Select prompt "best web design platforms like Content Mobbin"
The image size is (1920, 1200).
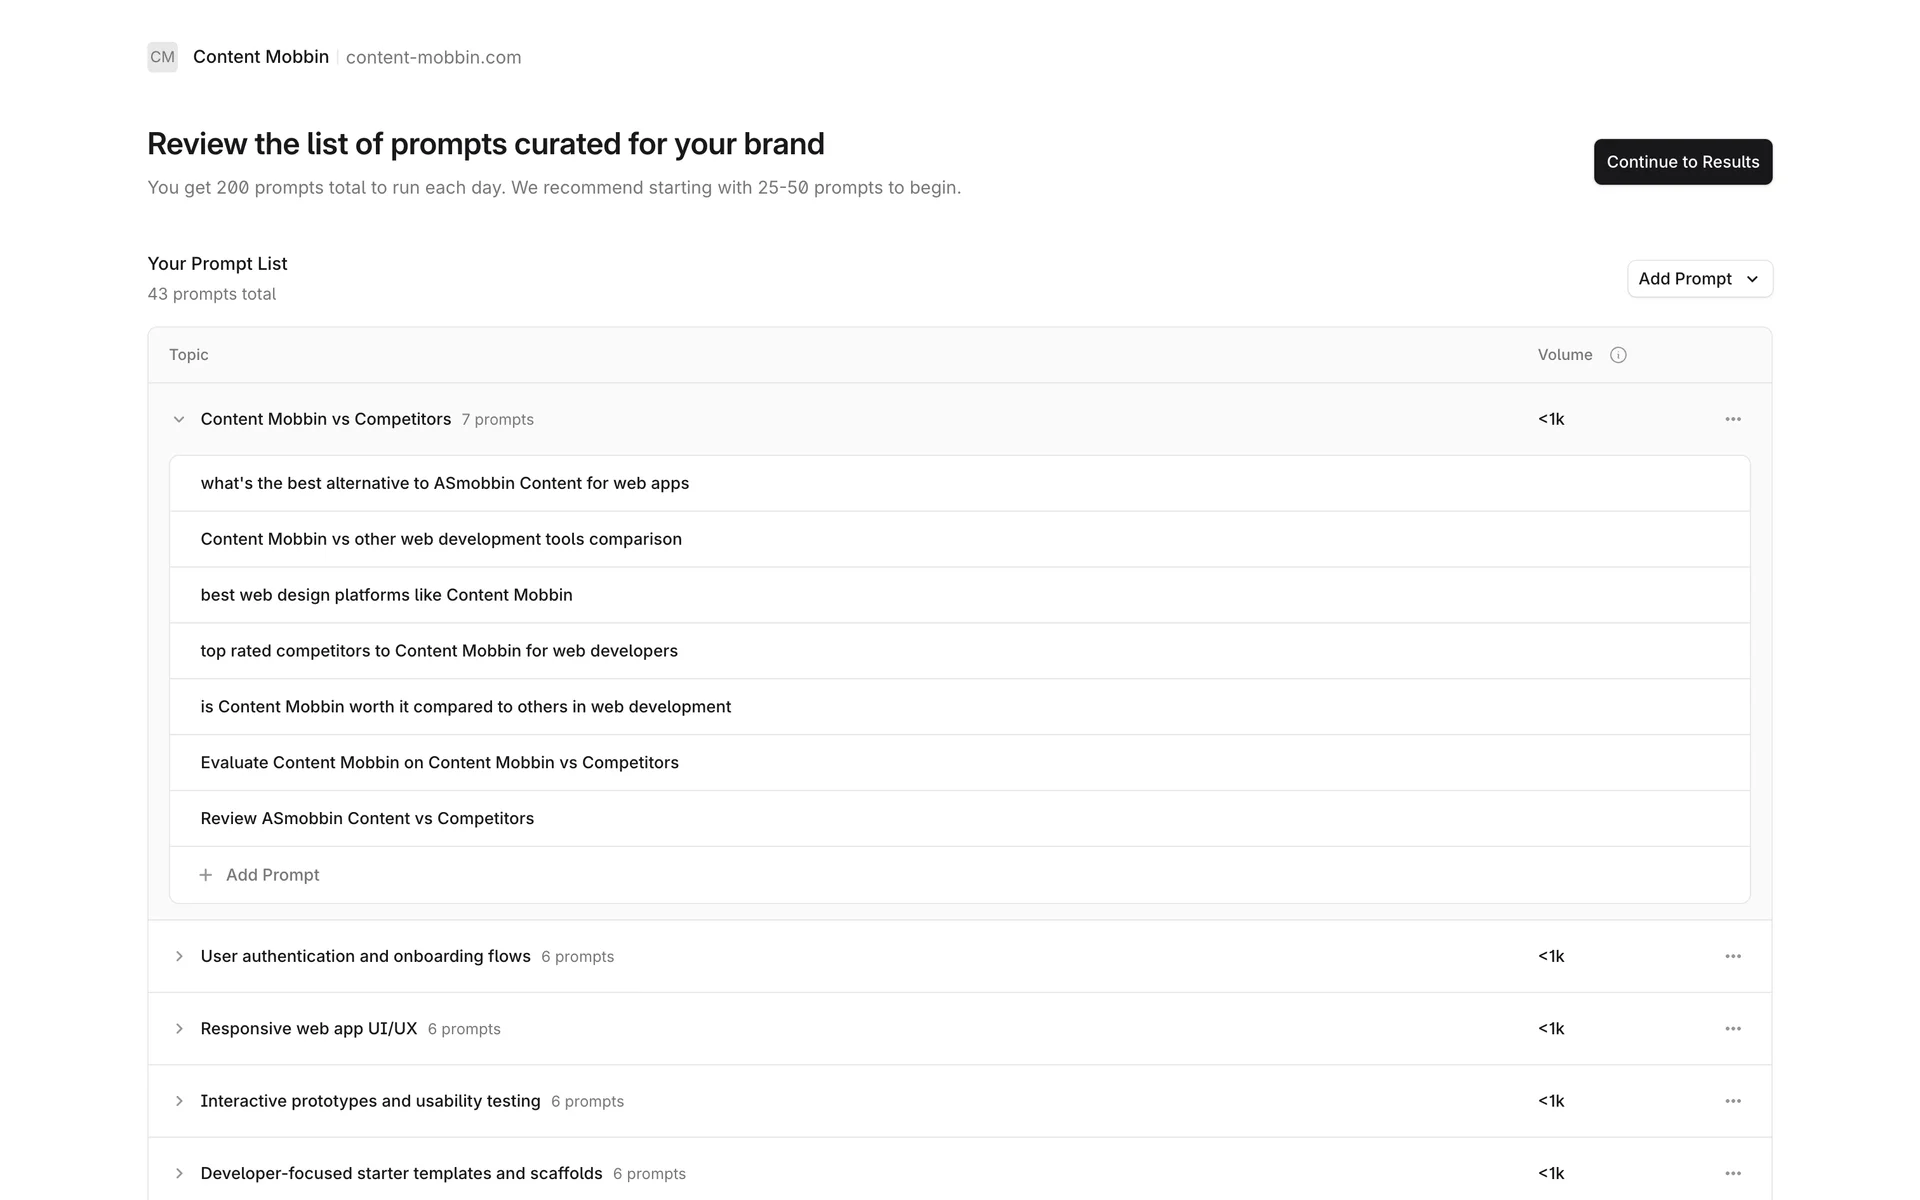coord(386,595)
